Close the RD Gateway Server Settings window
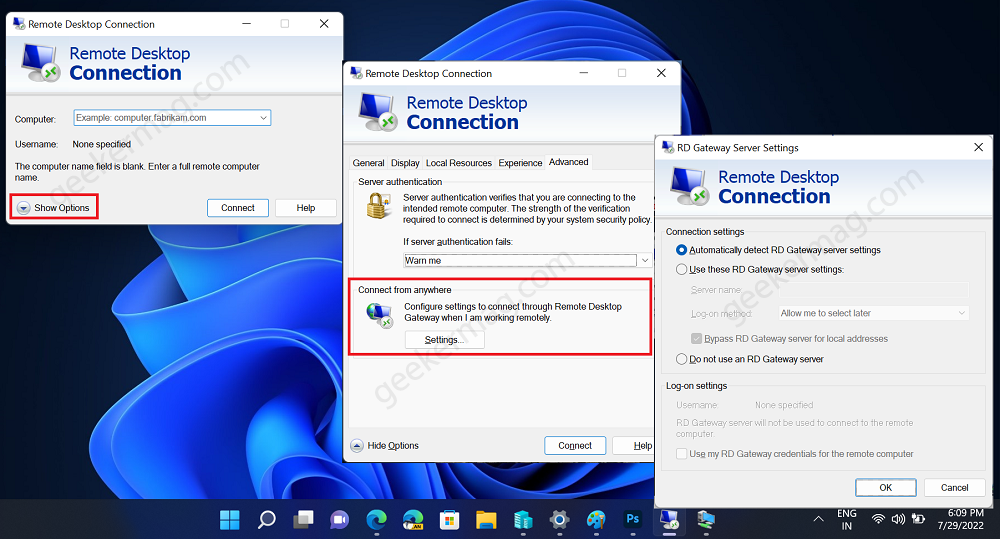This screenshot has height=539, width=1000. (x=978, y=147)
